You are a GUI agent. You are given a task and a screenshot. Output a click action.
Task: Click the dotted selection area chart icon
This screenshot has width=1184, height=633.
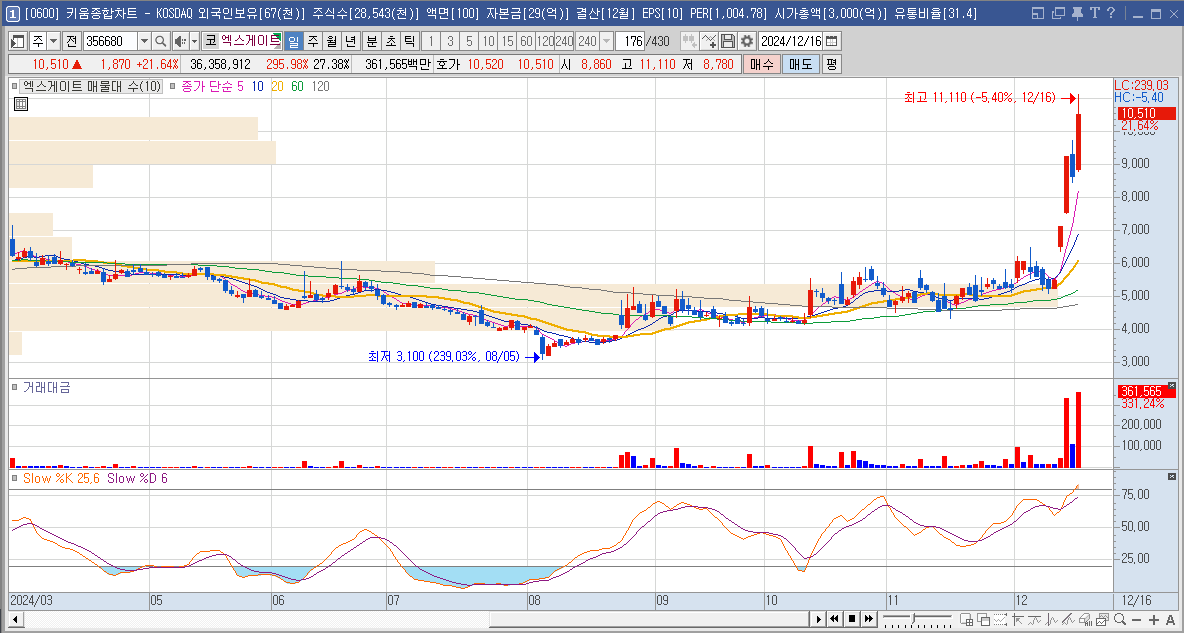point(1001,619)
